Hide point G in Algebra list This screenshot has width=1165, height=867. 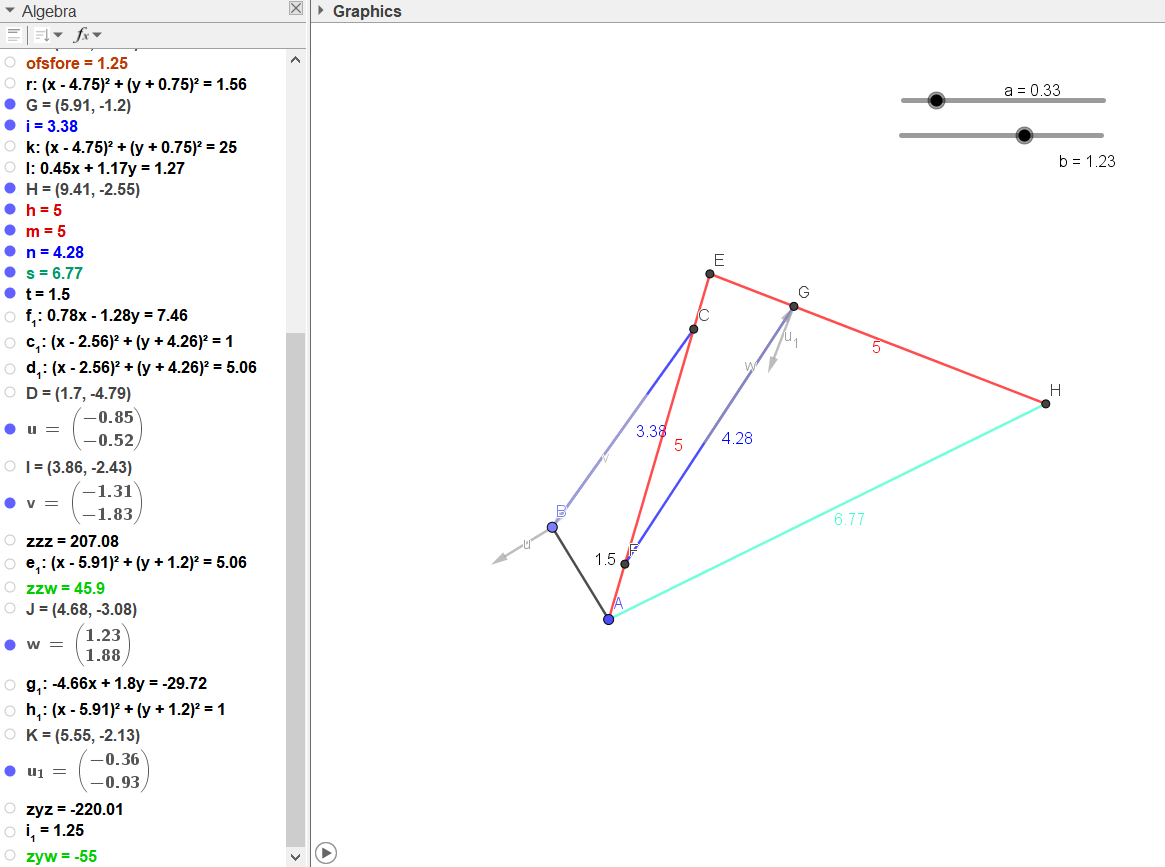coord(10,104)
